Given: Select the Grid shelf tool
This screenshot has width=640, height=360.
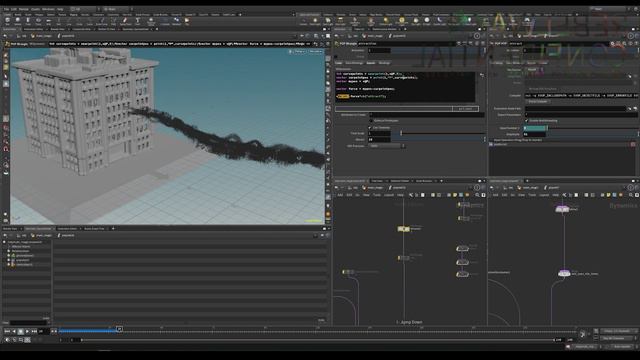Looking at the screenshot, I should pyautogui.click(x=48, y=21).
